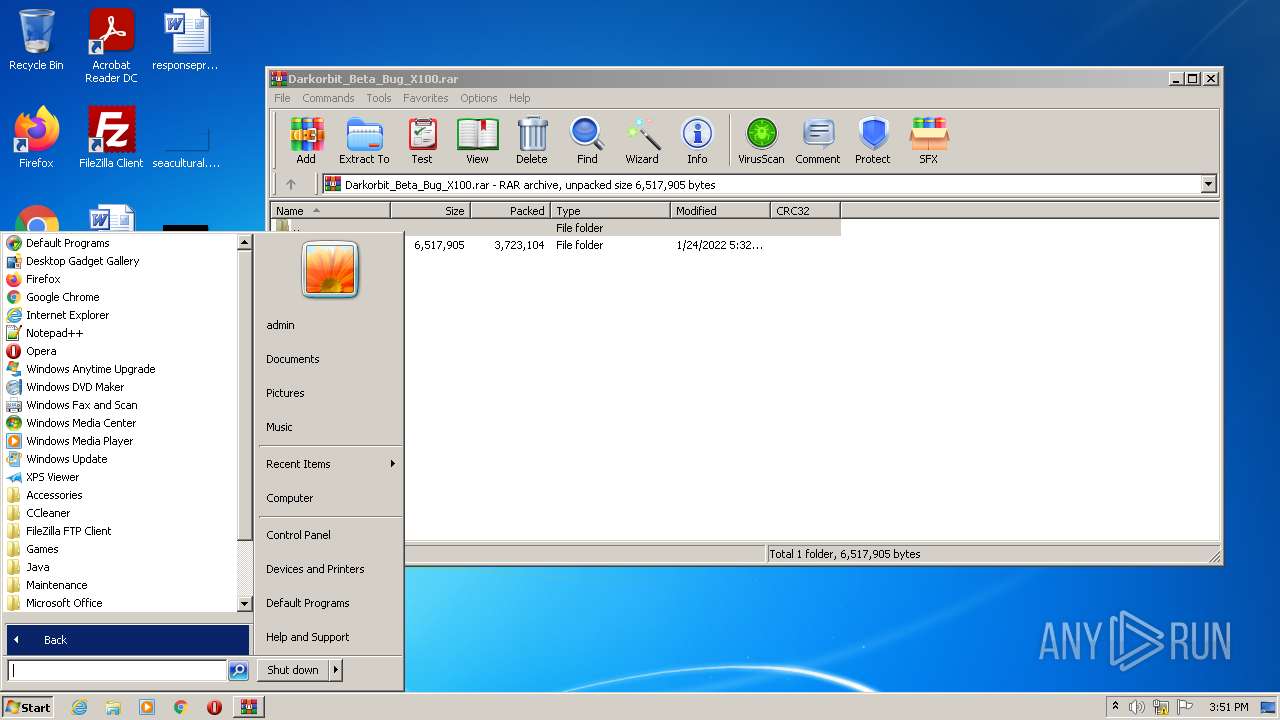The width and height of the screenshot is (1280, 720).
Task: Click the Protect shield icon
Action: click(873, 140)
